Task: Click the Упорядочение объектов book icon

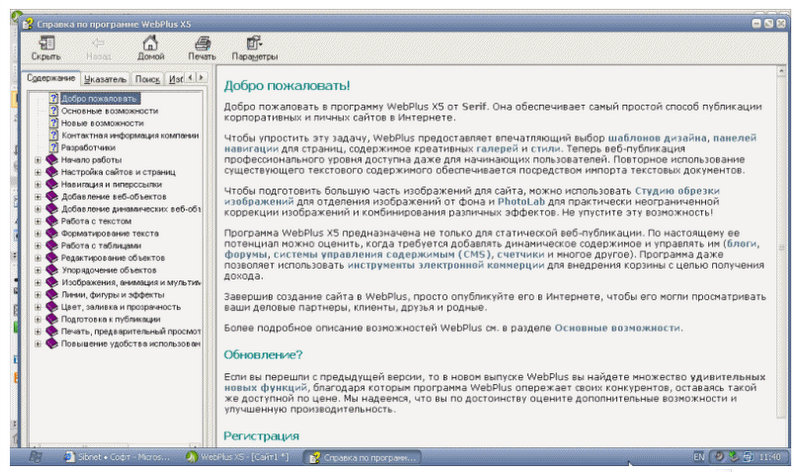Action: (x=52, y=269)
